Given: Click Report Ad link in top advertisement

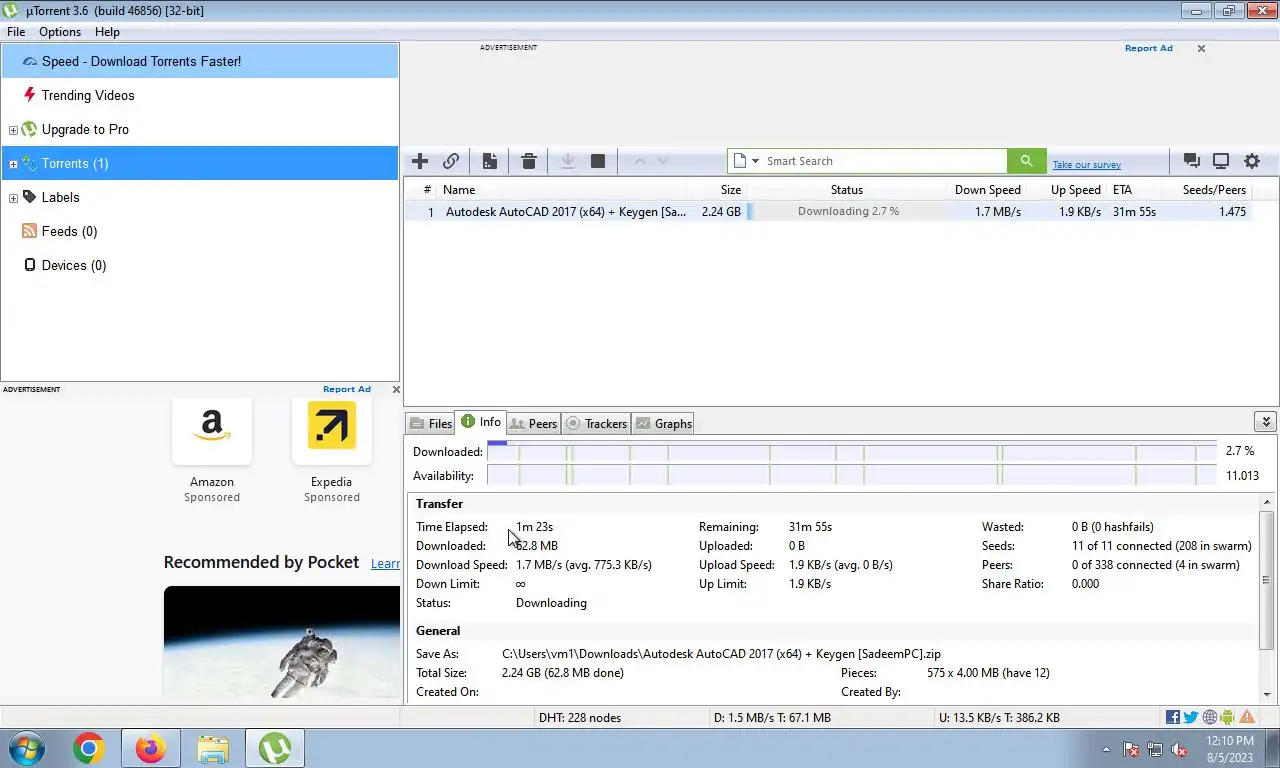Looking at the screenshot, I should tap(1148, 48).
